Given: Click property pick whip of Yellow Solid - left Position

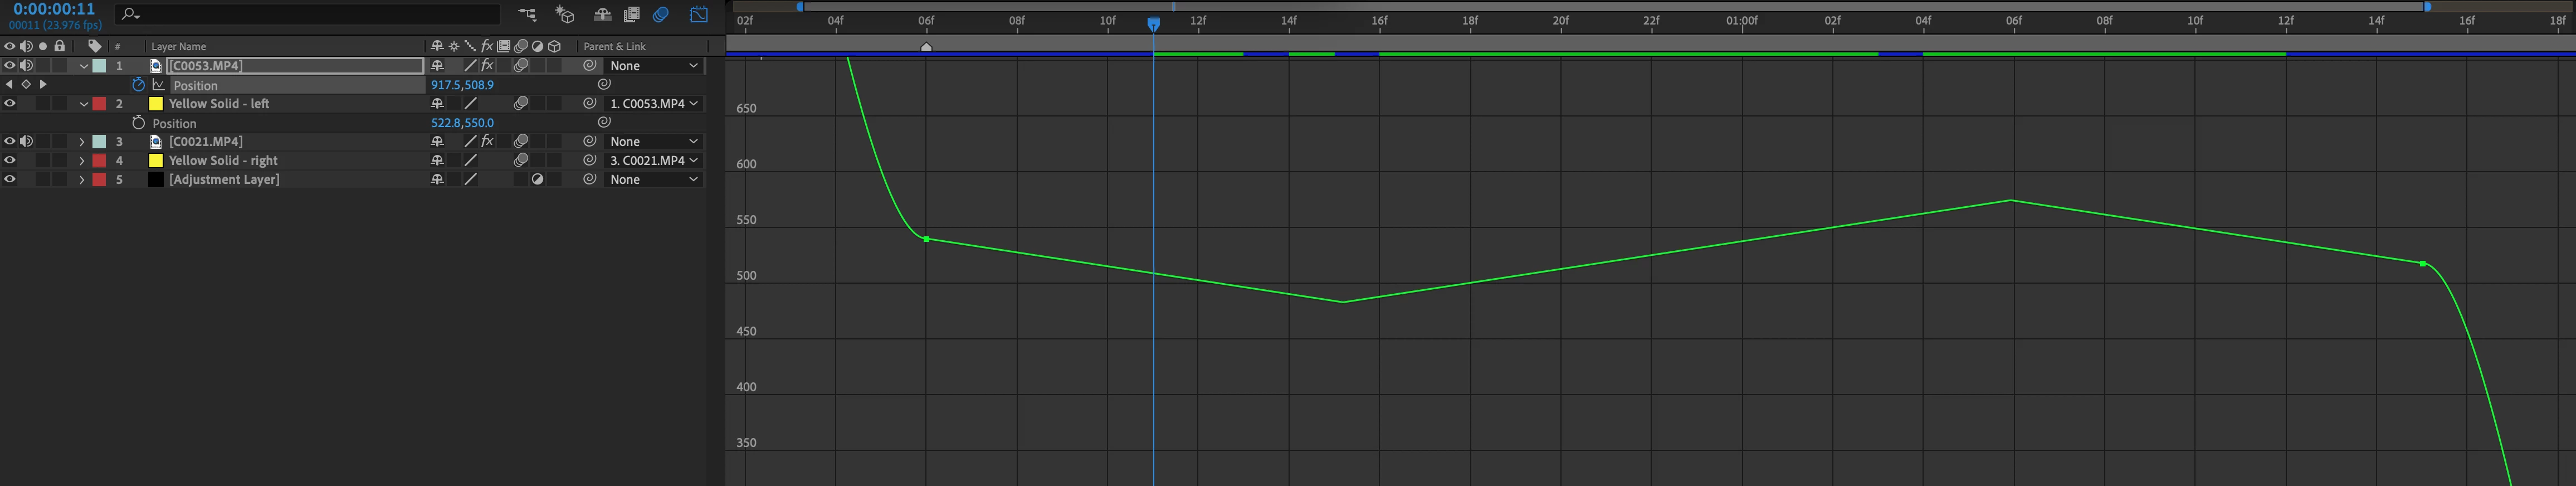Looking at the screenshot, I should (604, 123).
